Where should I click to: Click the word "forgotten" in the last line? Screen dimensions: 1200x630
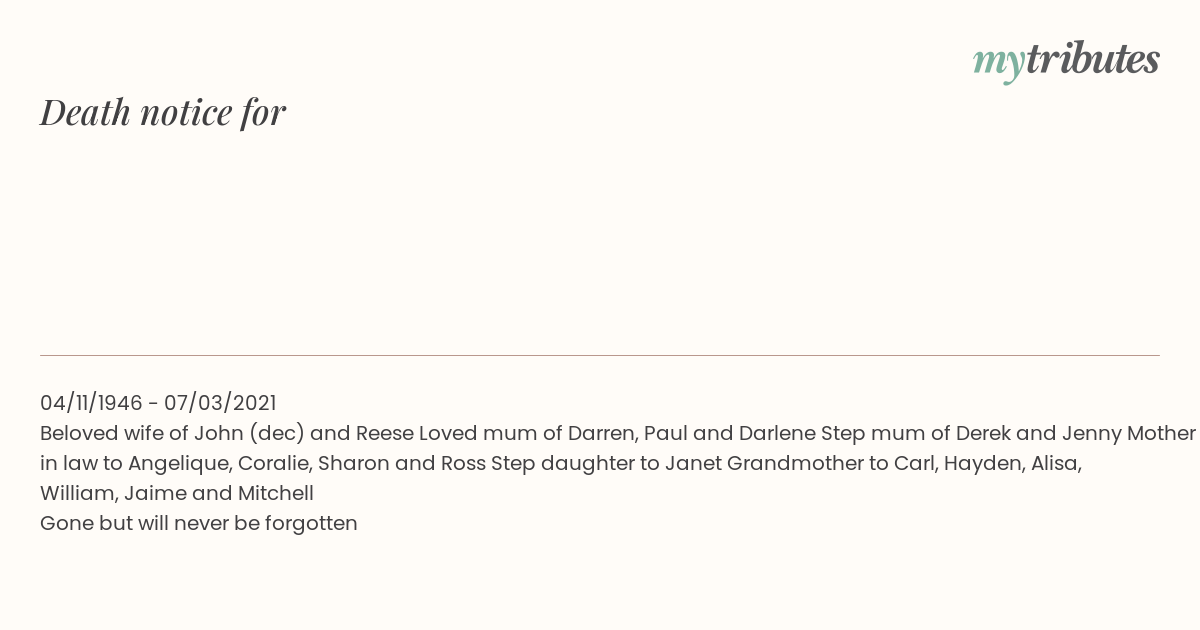click(x=311, y=523)
